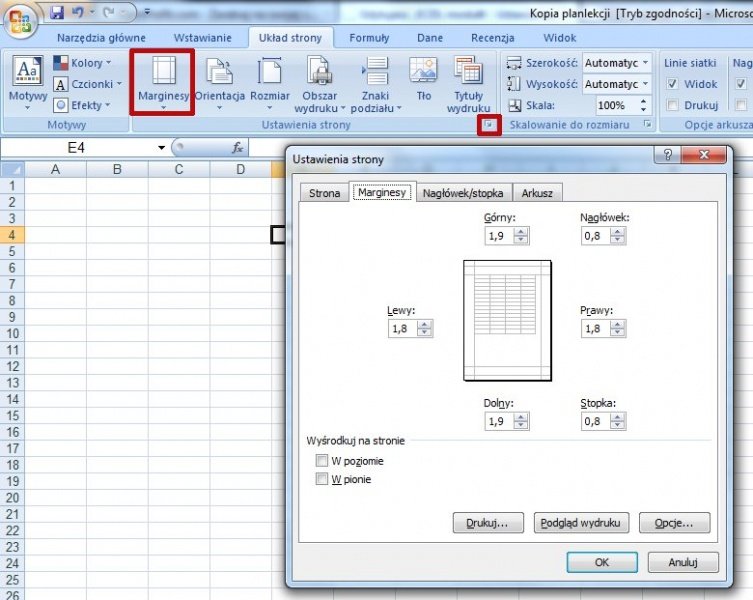753x600 pixels.
Task: Expand the Szerokość width dropdown
Action: coord(646,63)
